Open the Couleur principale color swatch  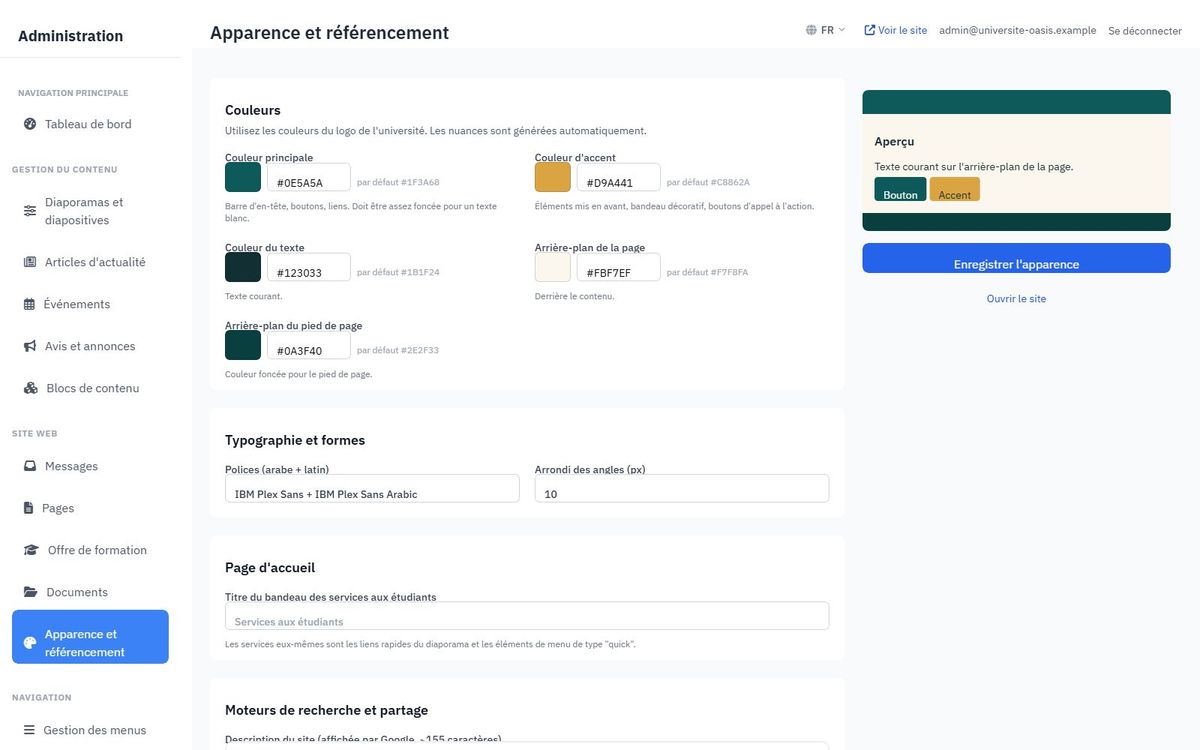[243, 178]
